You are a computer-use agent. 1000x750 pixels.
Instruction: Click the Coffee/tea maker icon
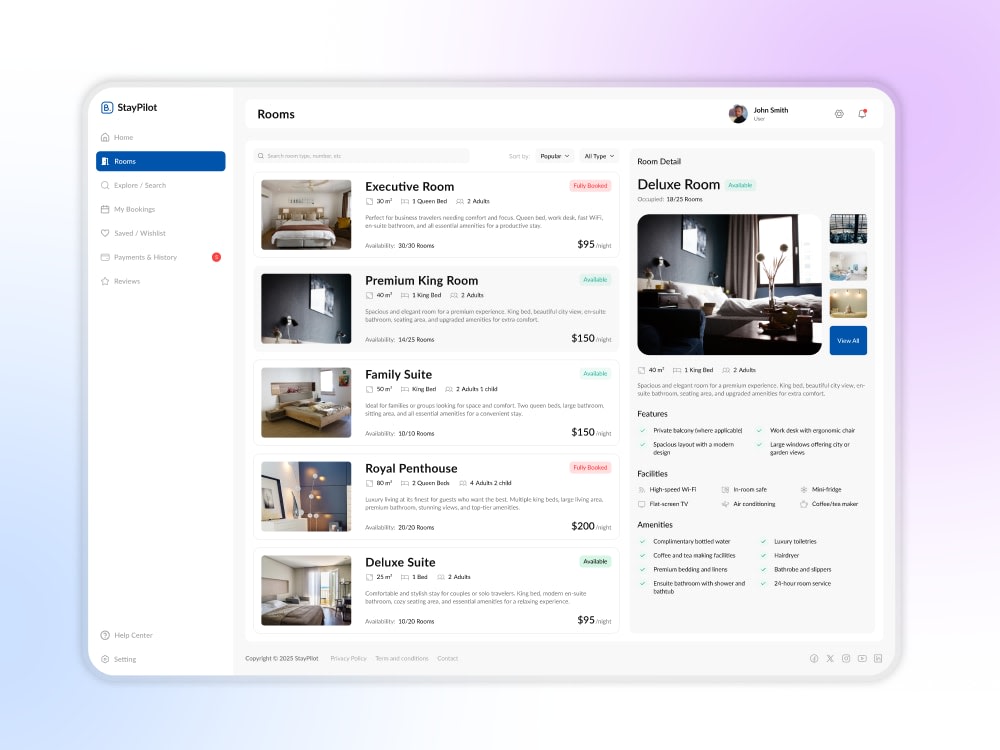(x=804, y=504)
